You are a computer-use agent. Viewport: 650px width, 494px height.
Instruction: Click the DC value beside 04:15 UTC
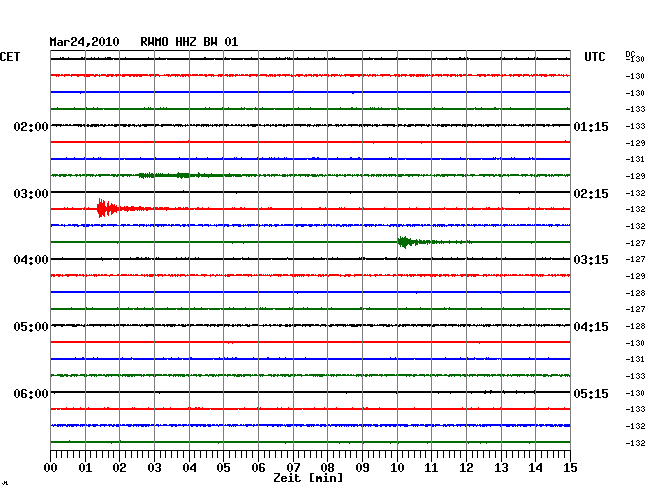[635, 326]
